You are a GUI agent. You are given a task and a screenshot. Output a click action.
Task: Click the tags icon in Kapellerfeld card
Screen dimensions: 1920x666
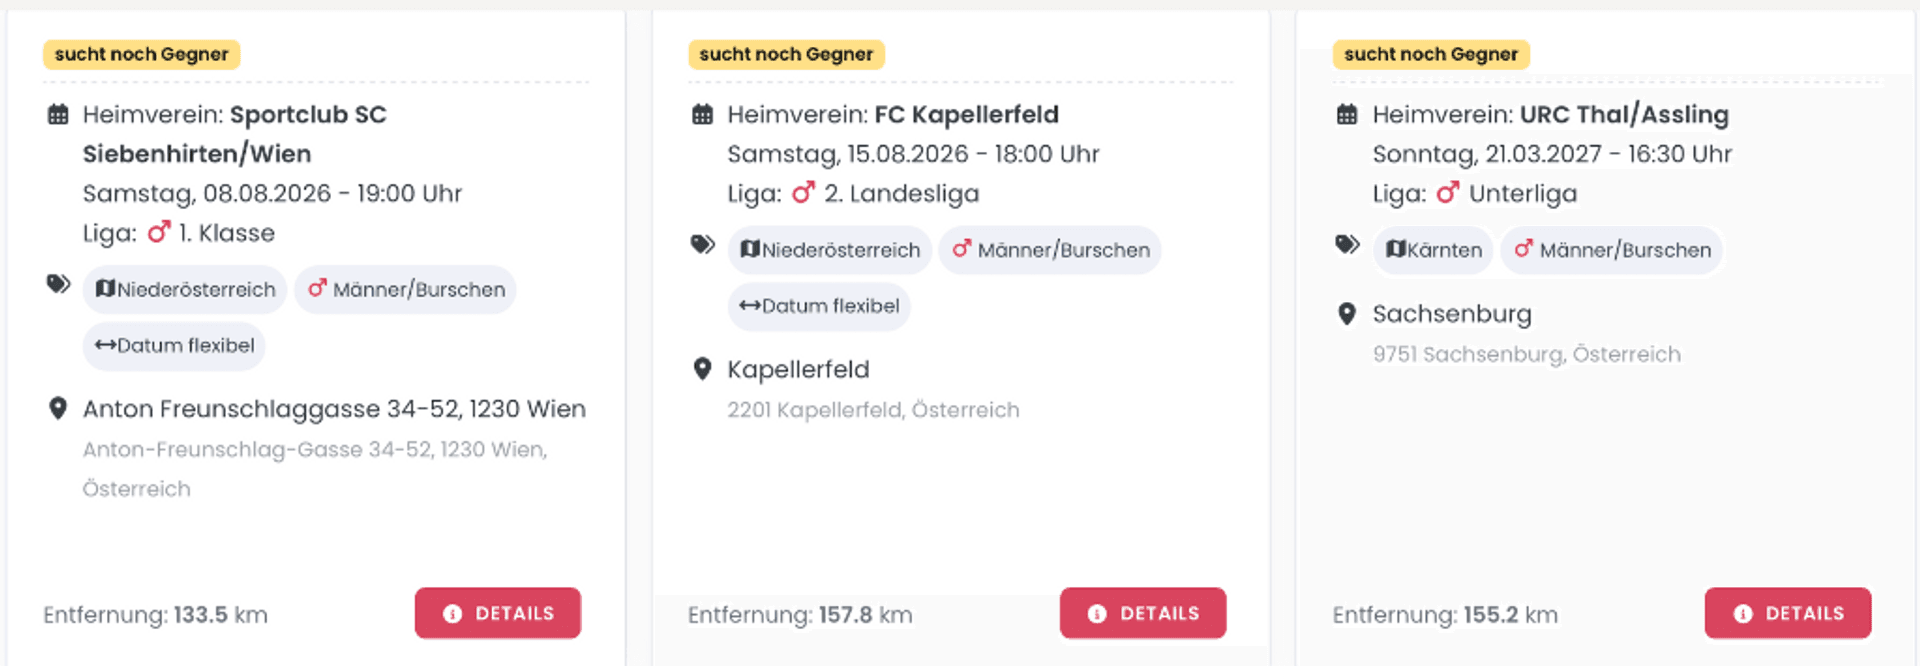pos(703,245)
